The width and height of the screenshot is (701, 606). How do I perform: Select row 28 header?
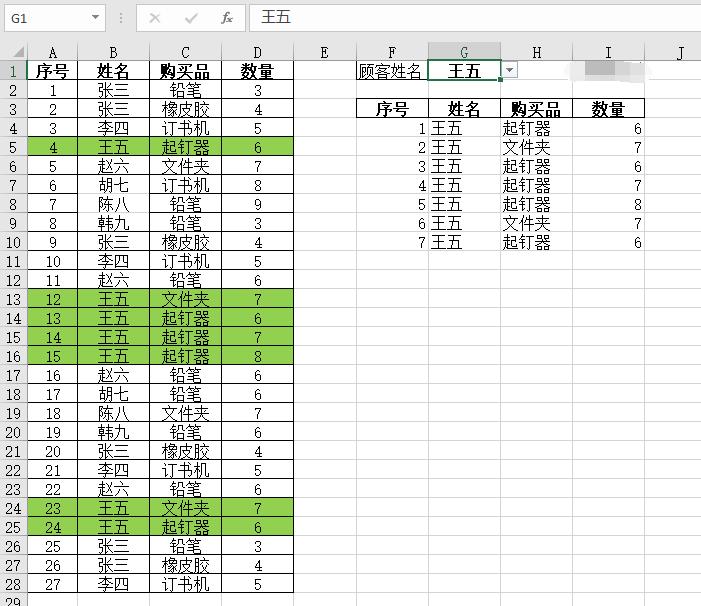(13, 584)
